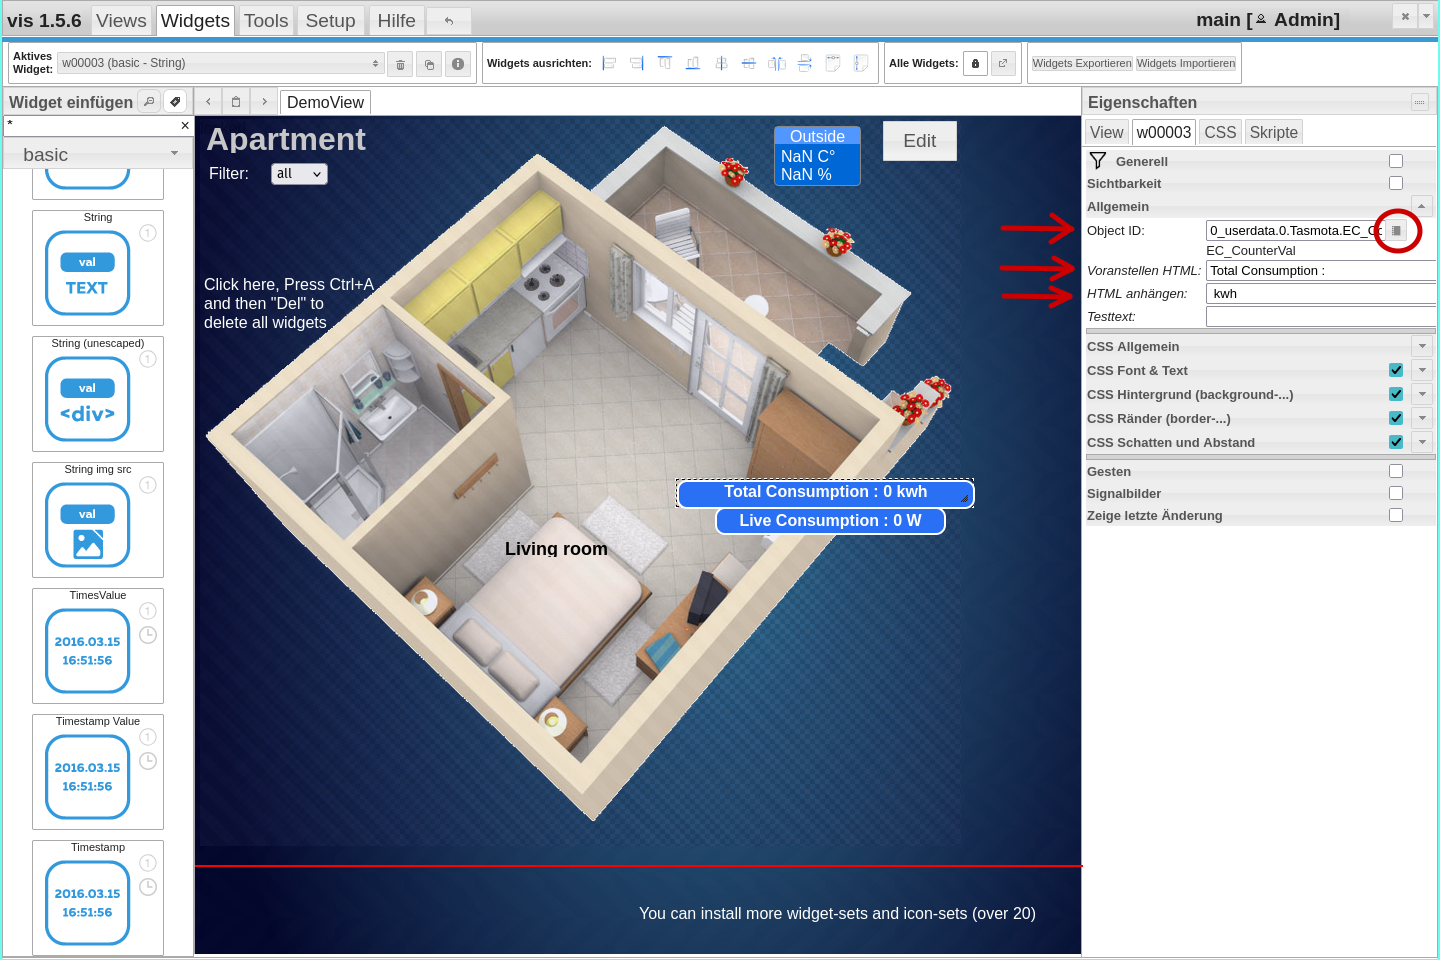Click the Edit button on the view
Image resolution: width=1440 pixels, height=960 pixels.
[919, 140]
